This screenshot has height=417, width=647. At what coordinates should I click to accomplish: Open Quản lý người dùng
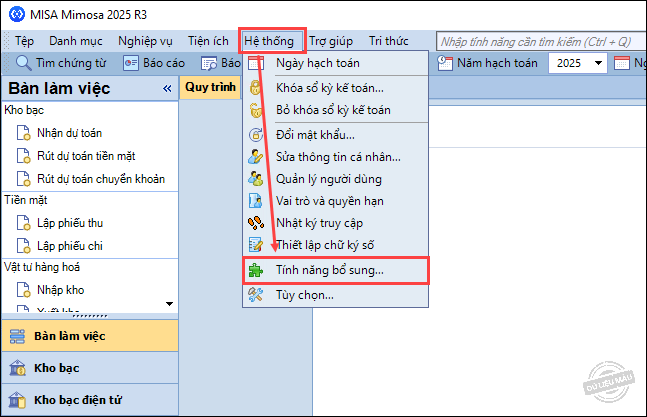(335, 179)
